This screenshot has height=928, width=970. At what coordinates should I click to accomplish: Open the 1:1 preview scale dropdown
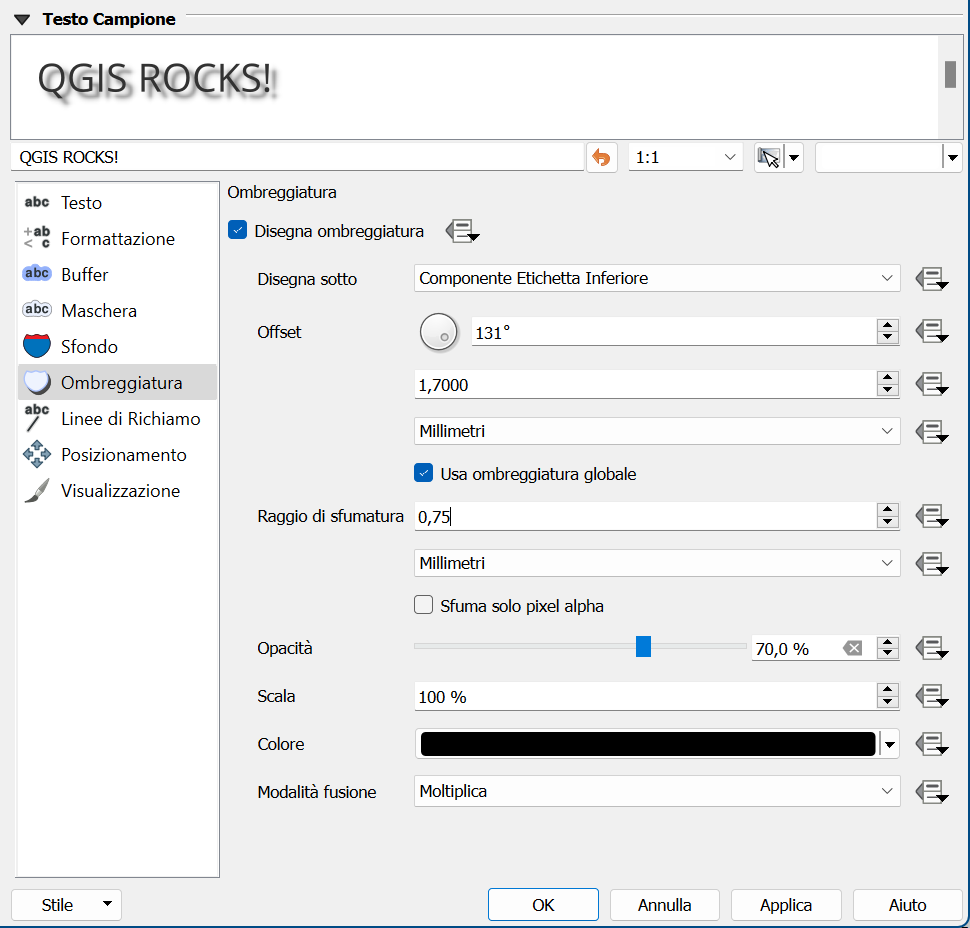pyautogui.click(x=685, y=157)
